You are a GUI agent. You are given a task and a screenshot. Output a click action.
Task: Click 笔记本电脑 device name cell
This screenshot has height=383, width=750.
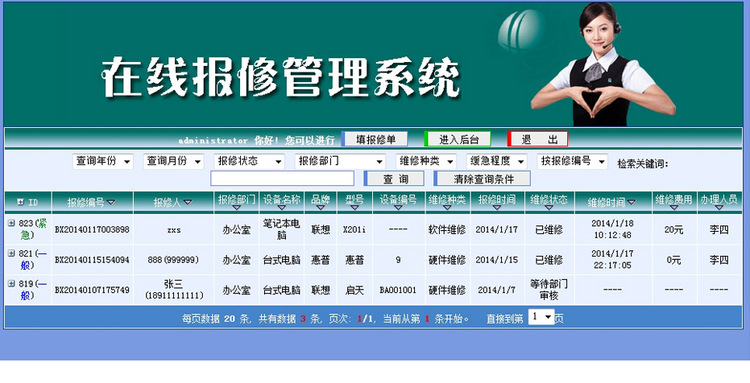[281, 230]
